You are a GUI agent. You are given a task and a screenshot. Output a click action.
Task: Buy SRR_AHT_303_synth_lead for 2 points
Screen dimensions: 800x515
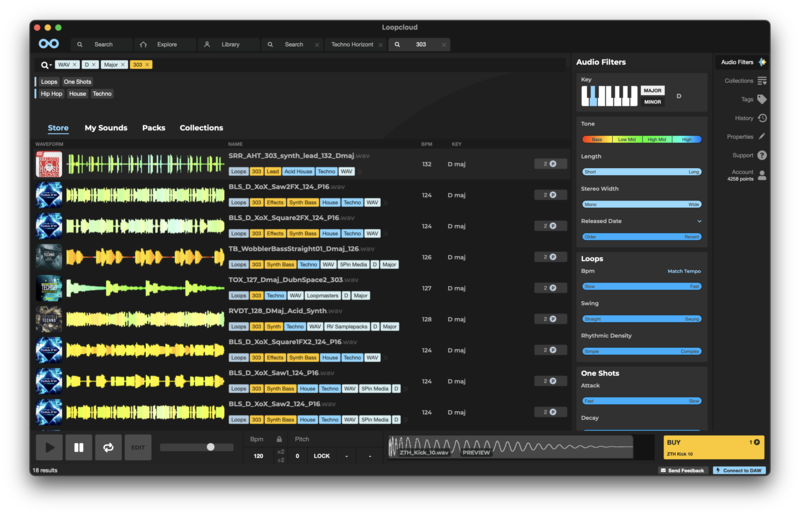point(550,164)
